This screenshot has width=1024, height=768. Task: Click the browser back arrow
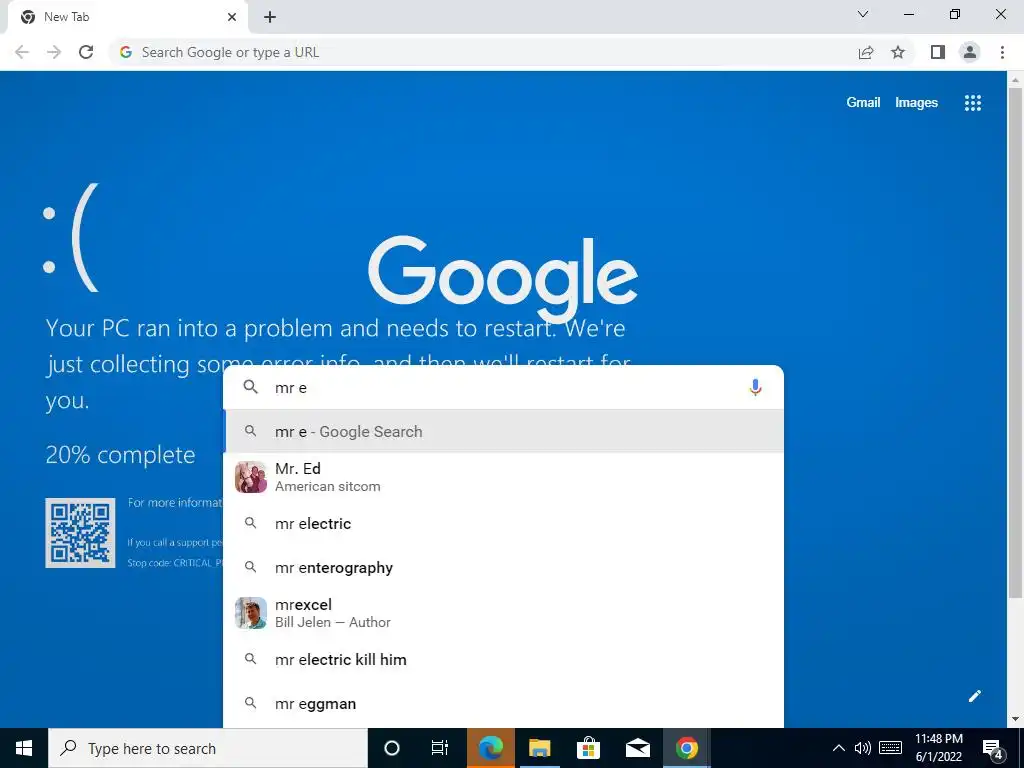(22, 52)
